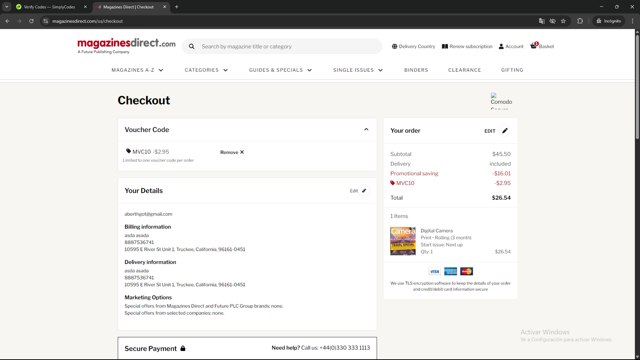
Task: Click EDIT in Your order panel
Action: (x=490, y=131)
